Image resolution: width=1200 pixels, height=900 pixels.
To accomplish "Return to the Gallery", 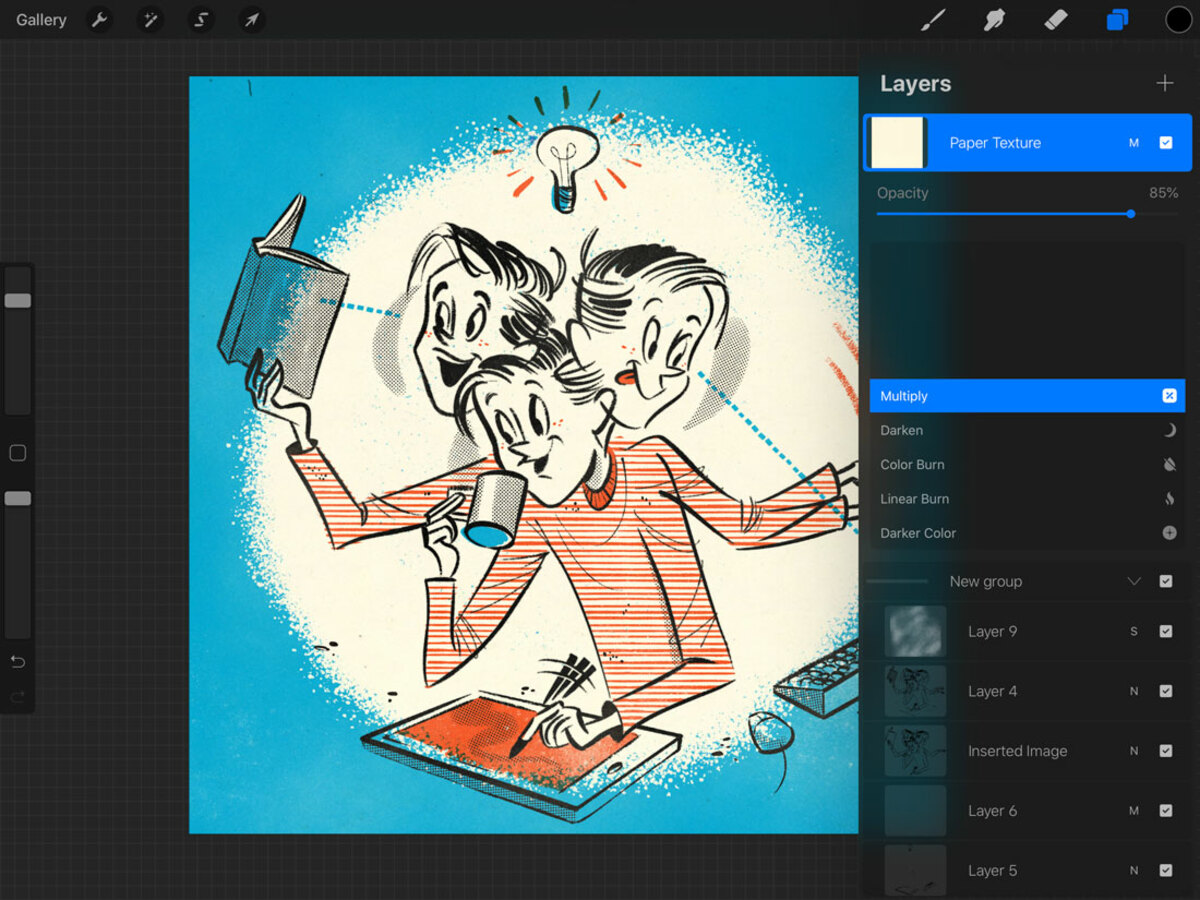I will tap(41, 20).
